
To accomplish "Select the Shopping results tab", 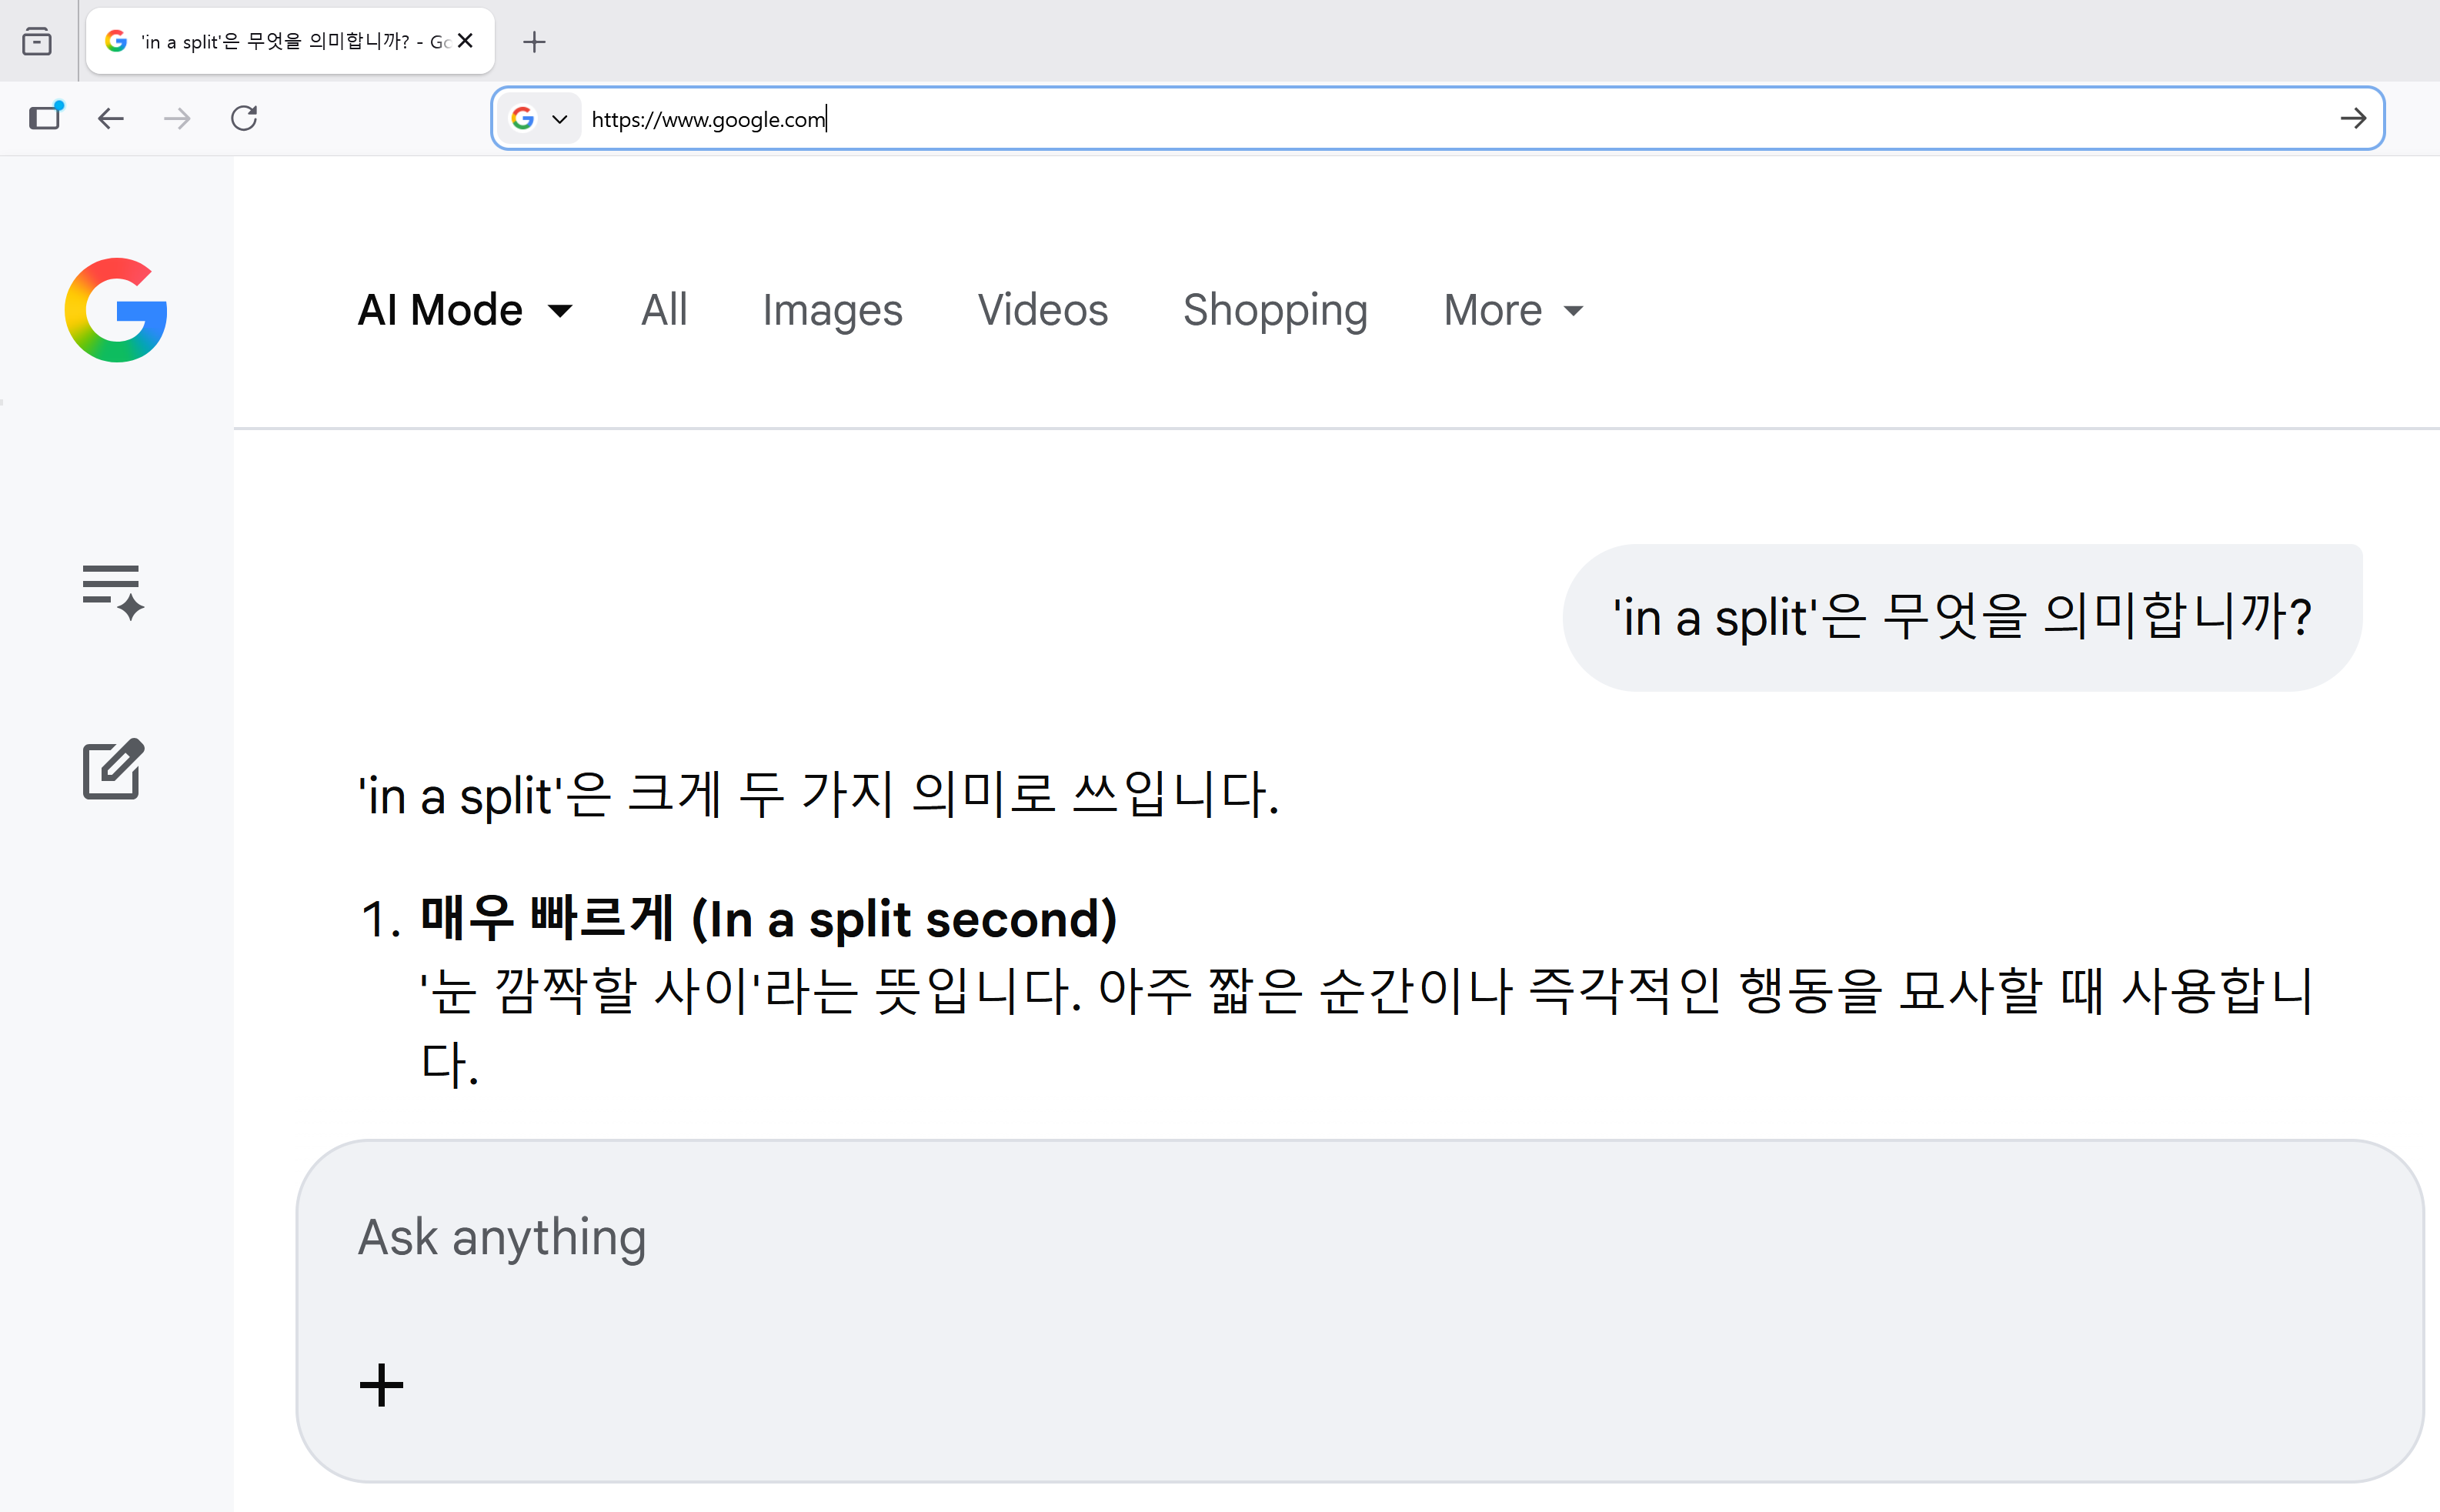I will [x=1275, y=310].
